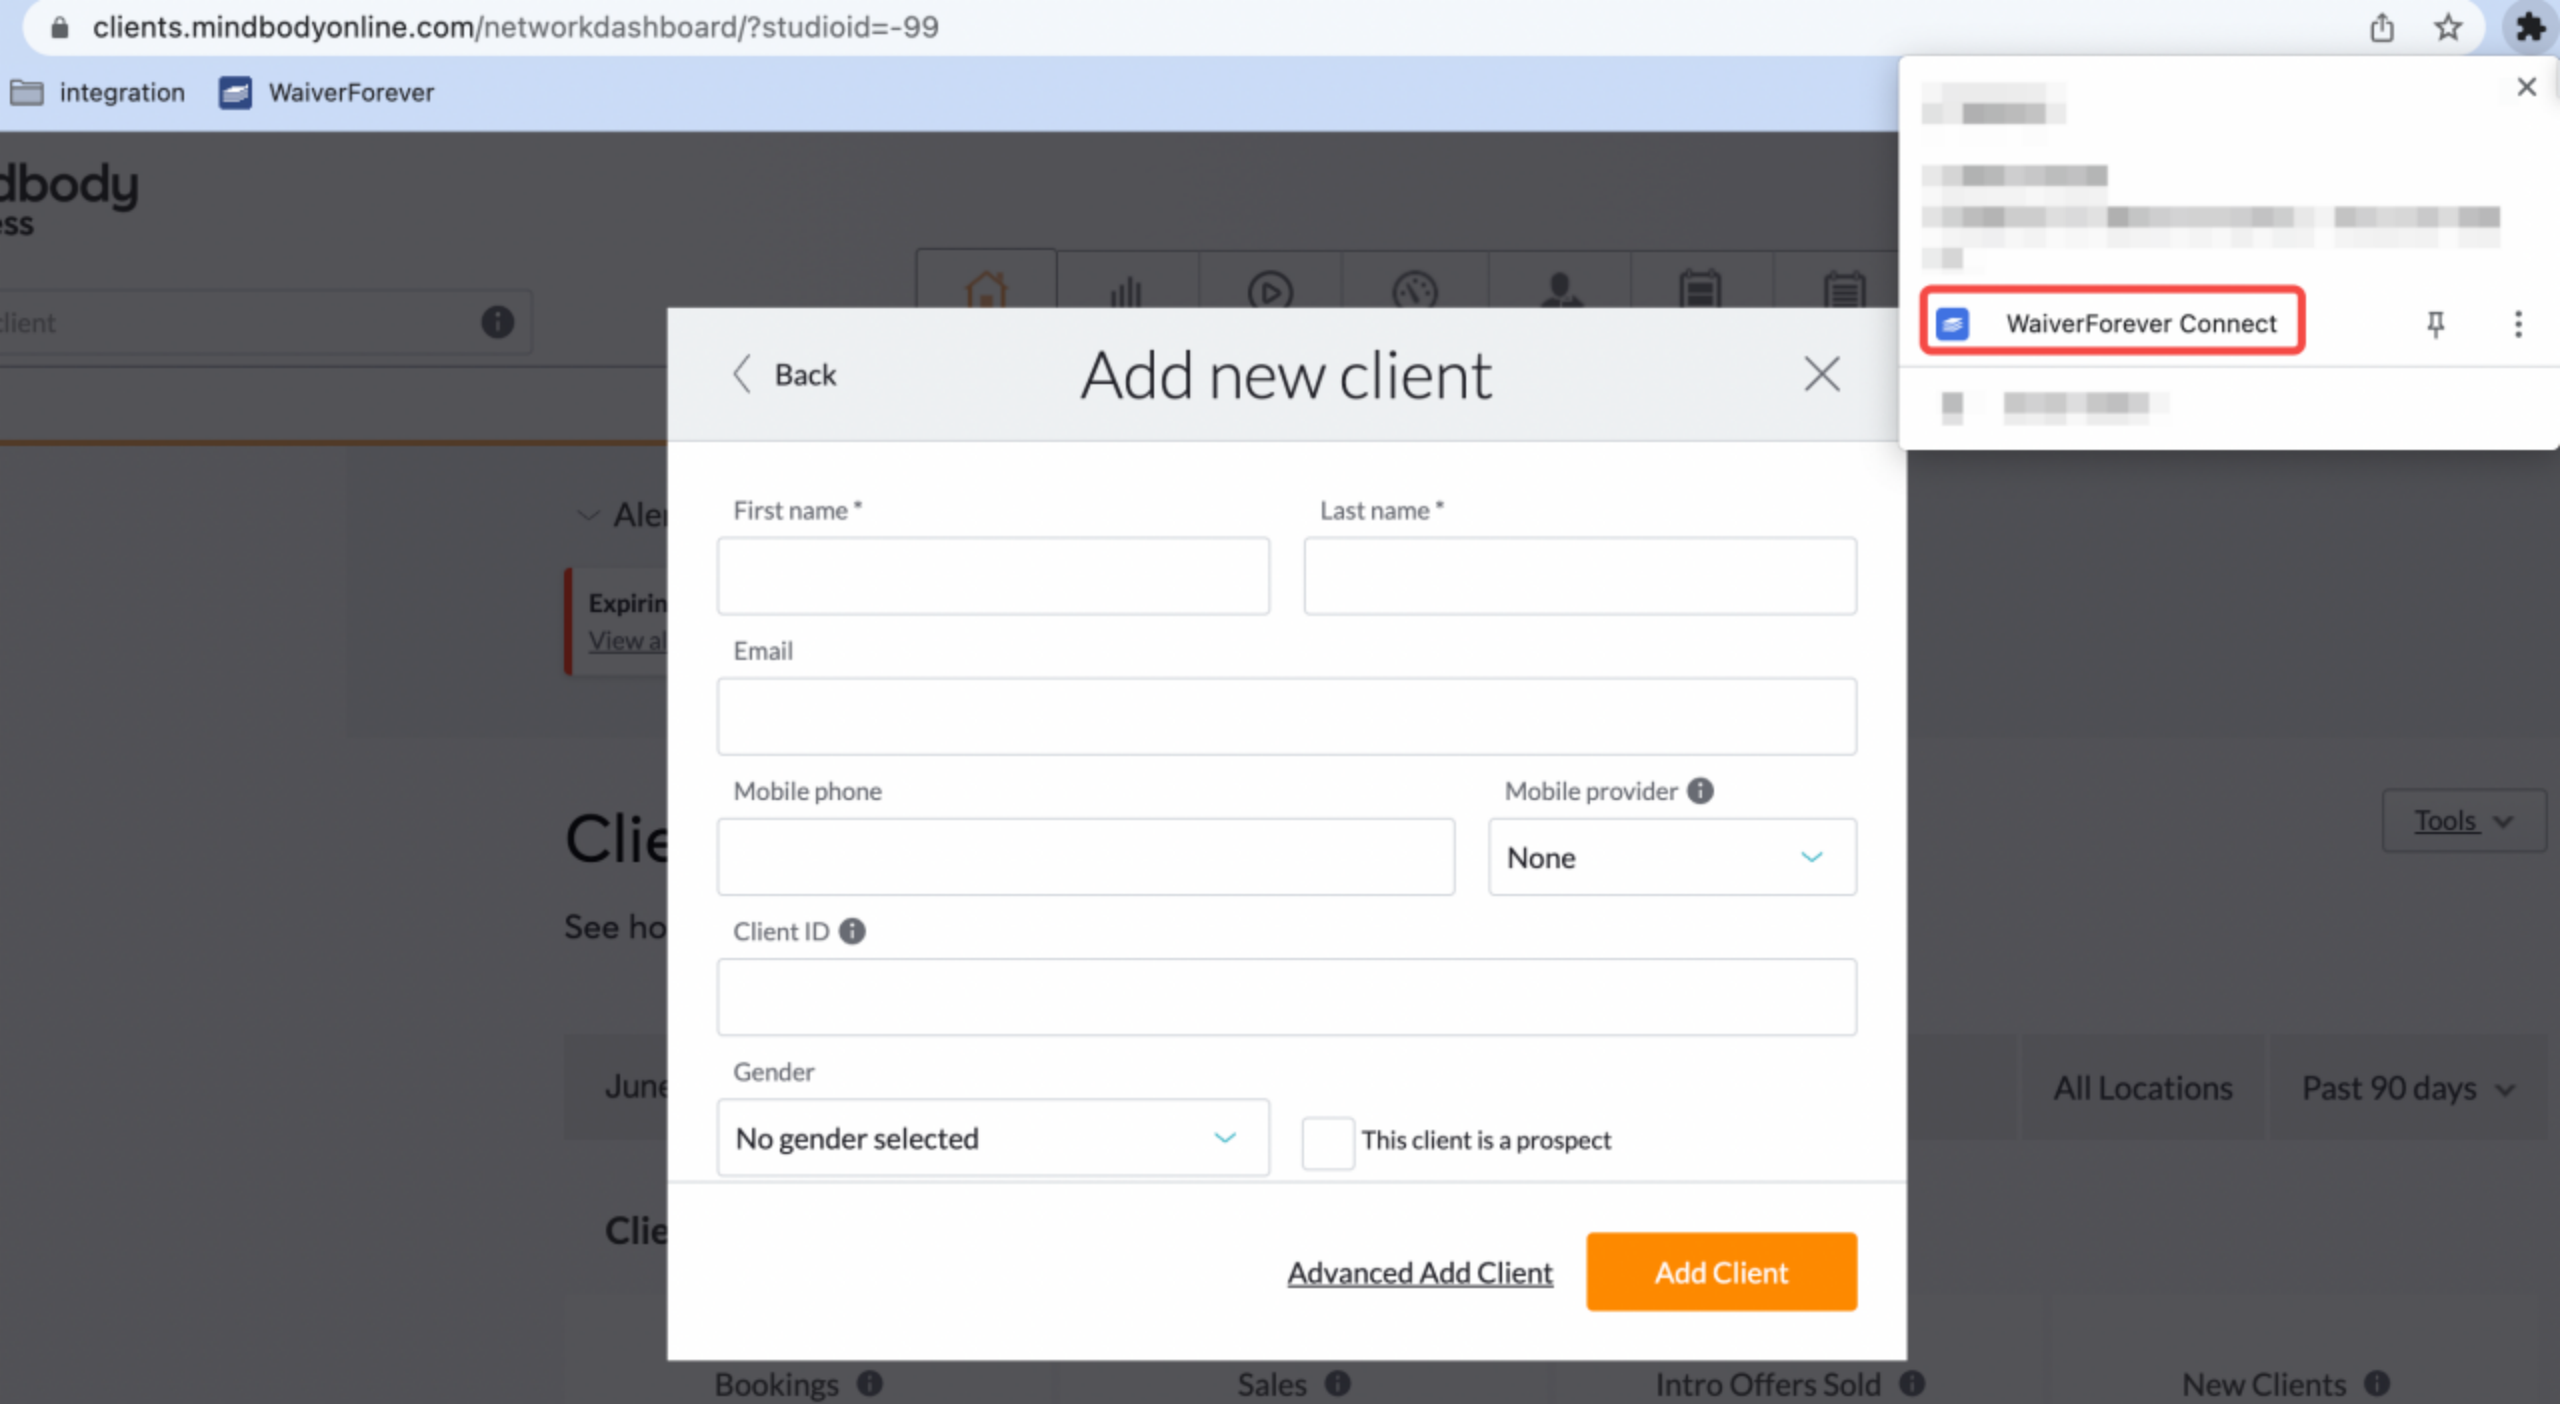Open the WaiverForever bookmark
The image size is (2560, 1404).
[x=327, y=93]
